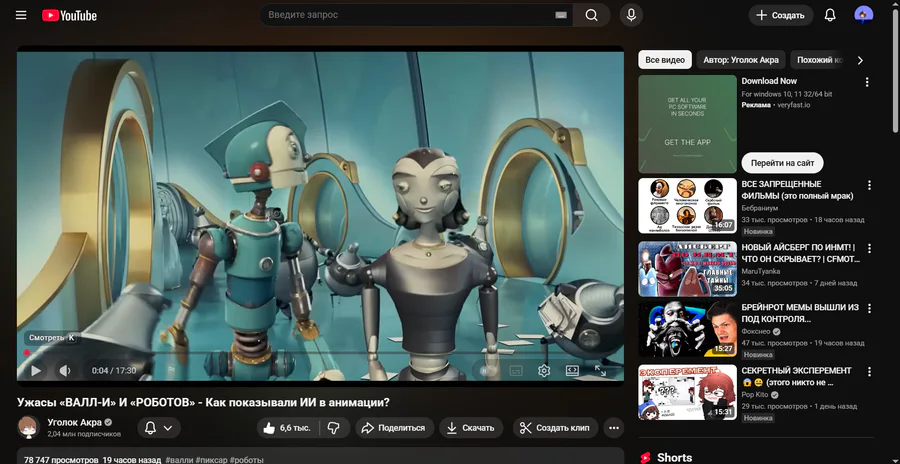
Task: Open options for СЕКРЕТНЫЙ ЭКСПЕРЕМЕНТ video
Action: pos(869,372)
